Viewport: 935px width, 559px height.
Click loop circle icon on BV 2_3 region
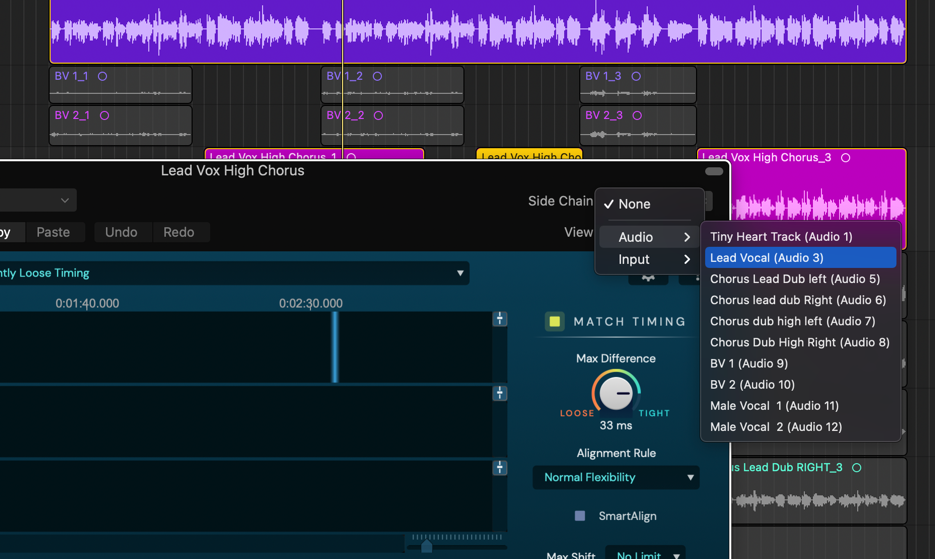[x=637, y=115]
